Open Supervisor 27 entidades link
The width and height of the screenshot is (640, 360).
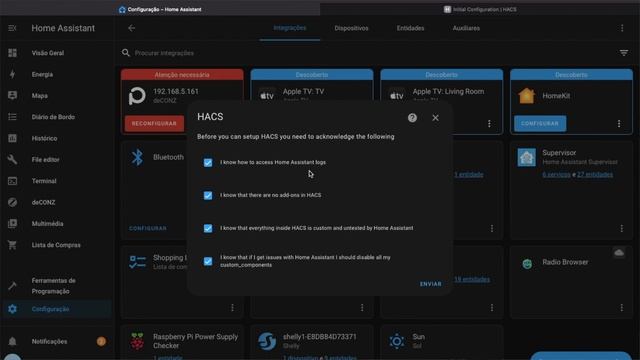tap(595, 174)
